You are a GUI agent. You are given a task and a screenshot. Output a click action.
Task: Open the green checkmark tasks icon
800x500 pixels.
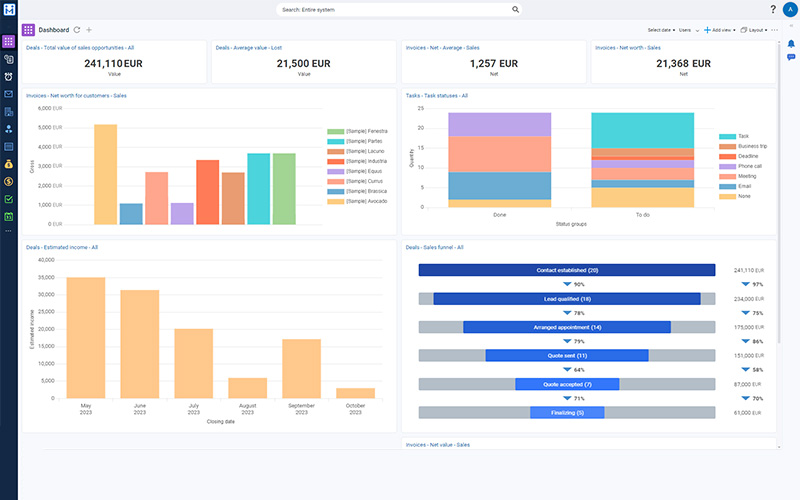click(9, 199)
